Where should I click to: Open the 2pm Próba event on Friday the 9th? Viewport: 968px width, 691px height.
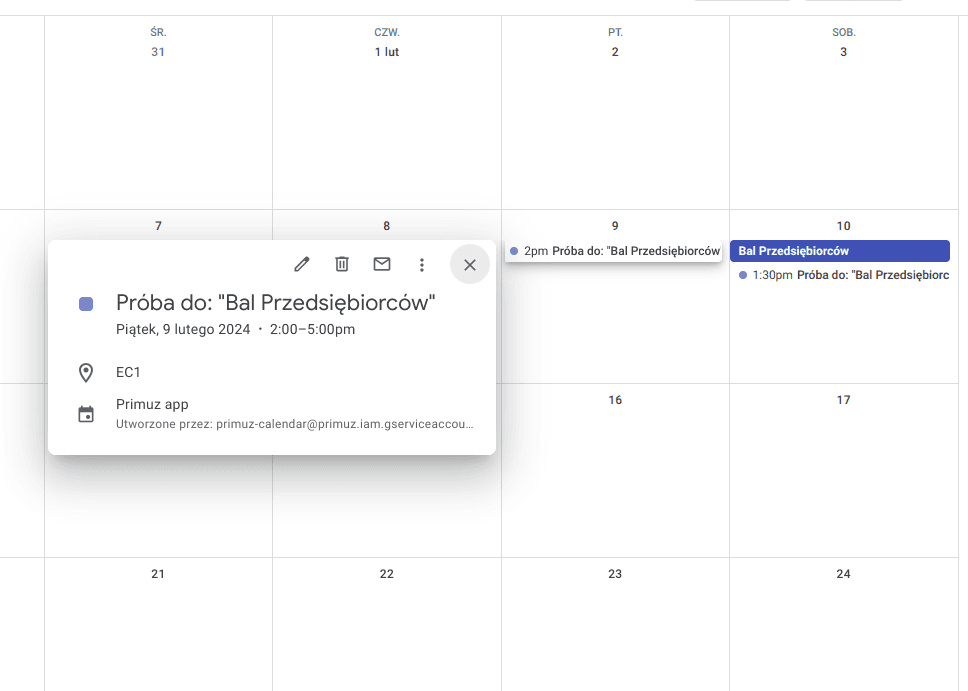point(613,251)
